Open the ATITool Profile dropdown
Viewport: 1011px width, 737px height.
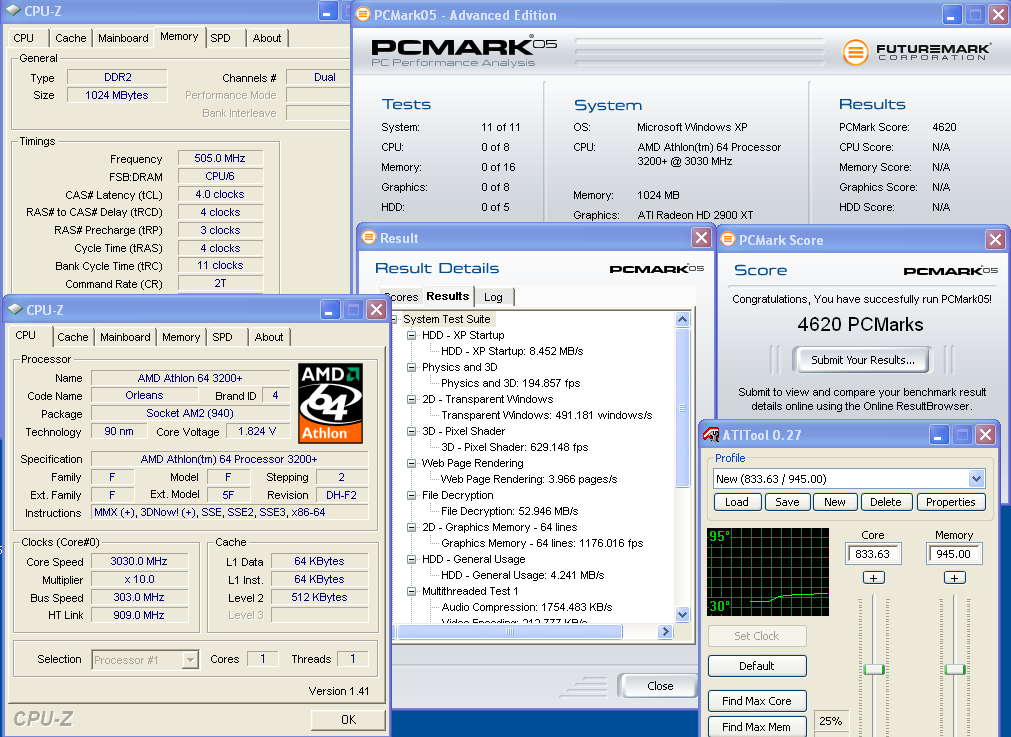tap(976, 479)
